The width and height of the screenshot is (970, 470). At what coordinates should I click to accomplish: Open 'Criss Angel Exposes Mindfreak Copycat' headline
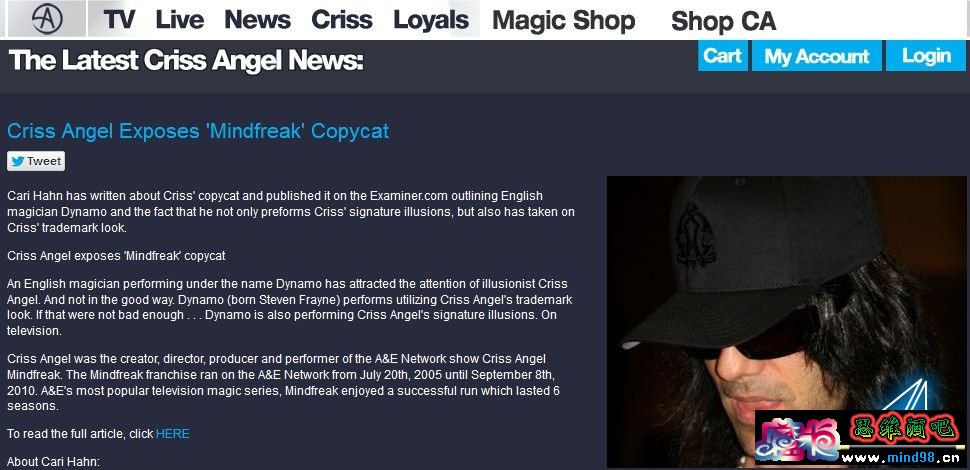coord(198,131)
